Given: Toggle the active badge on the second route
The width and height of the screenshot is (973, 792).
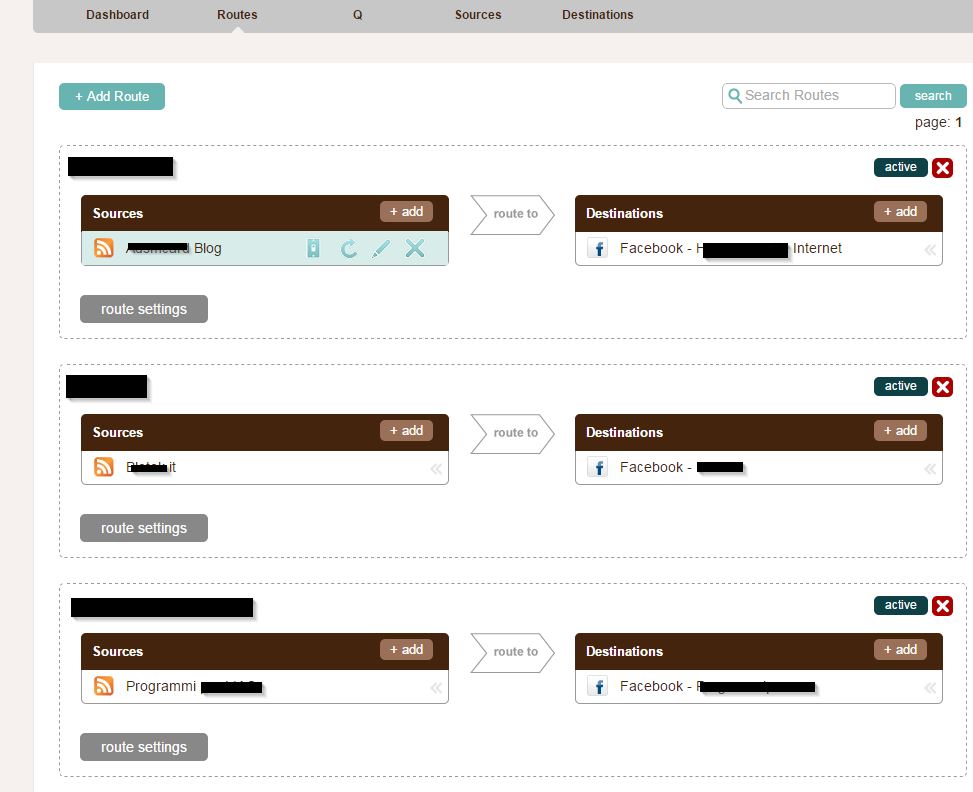Looking at the screenshot, I should point(900,386).
